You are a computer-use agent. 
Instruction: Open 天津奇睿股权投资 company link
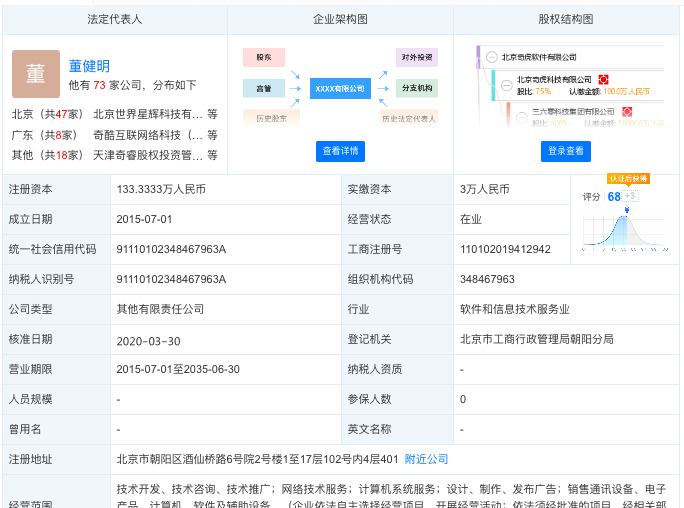(147, 155)
